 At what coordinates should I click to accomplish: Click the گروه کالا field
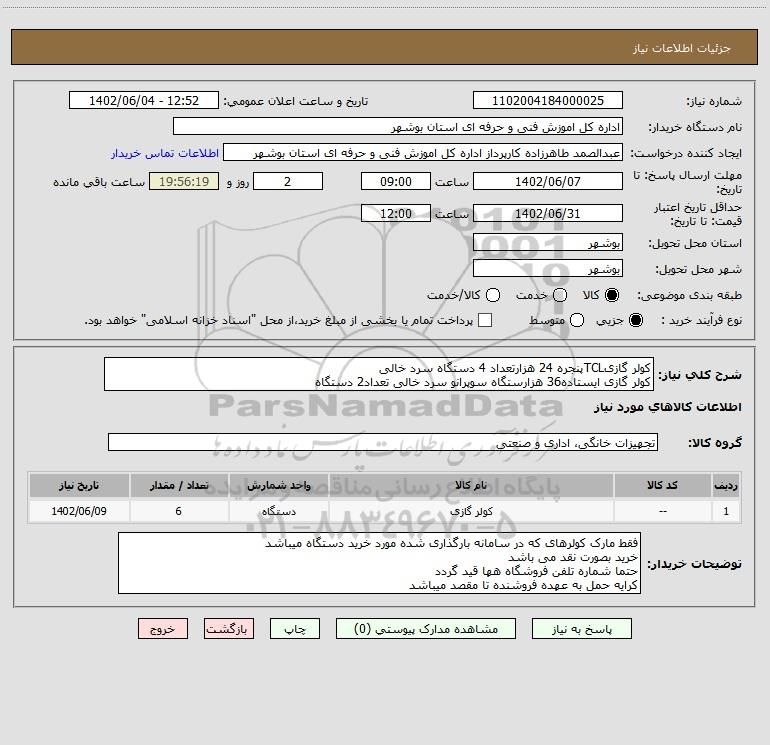coord(383,442)
